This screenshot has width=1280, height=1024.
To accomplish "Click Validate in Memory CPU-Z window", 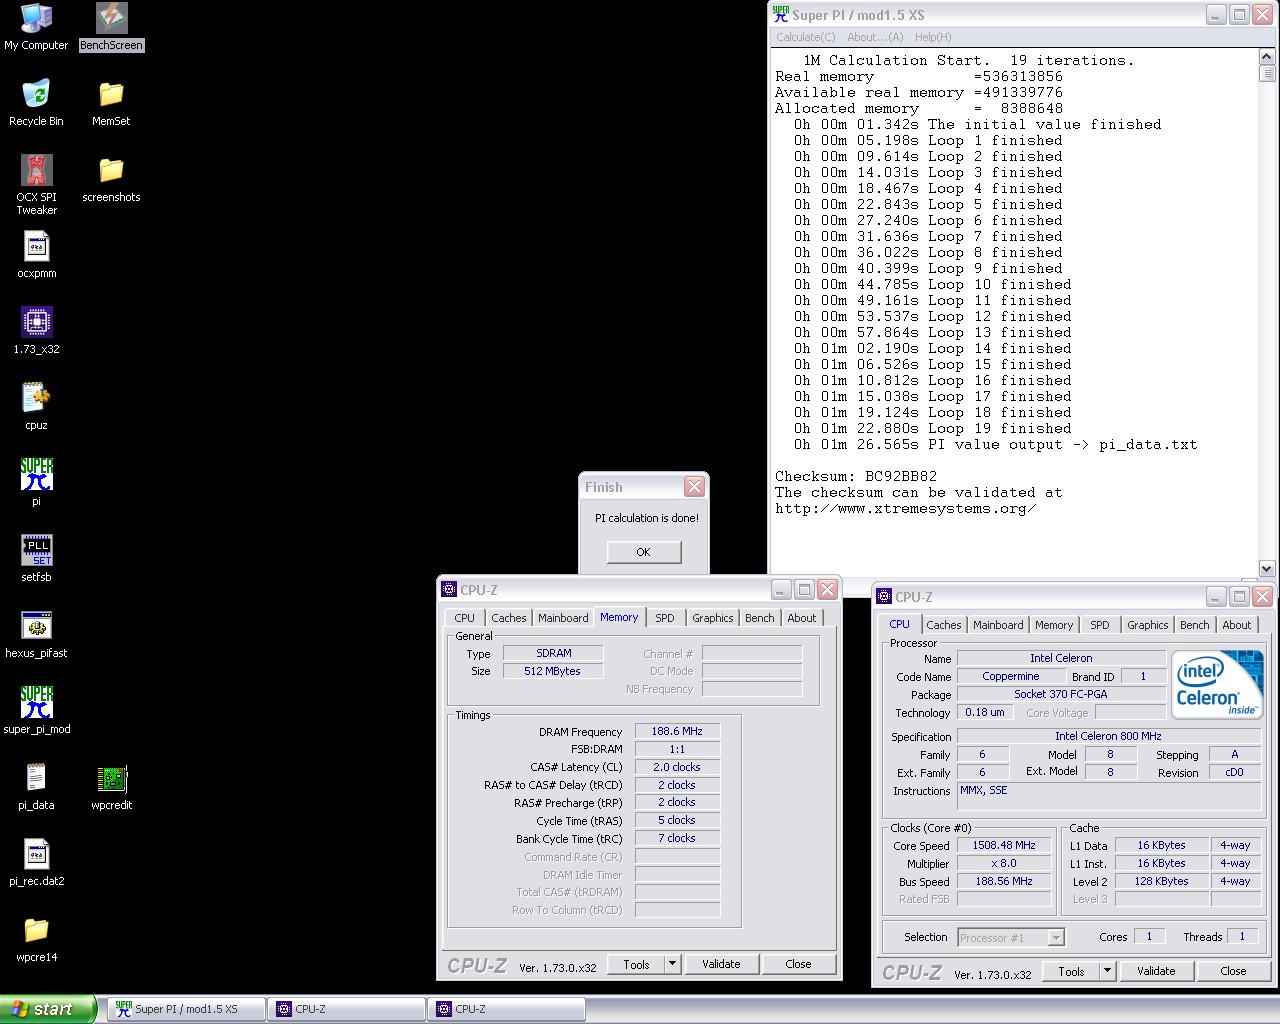I will (721, 964).
